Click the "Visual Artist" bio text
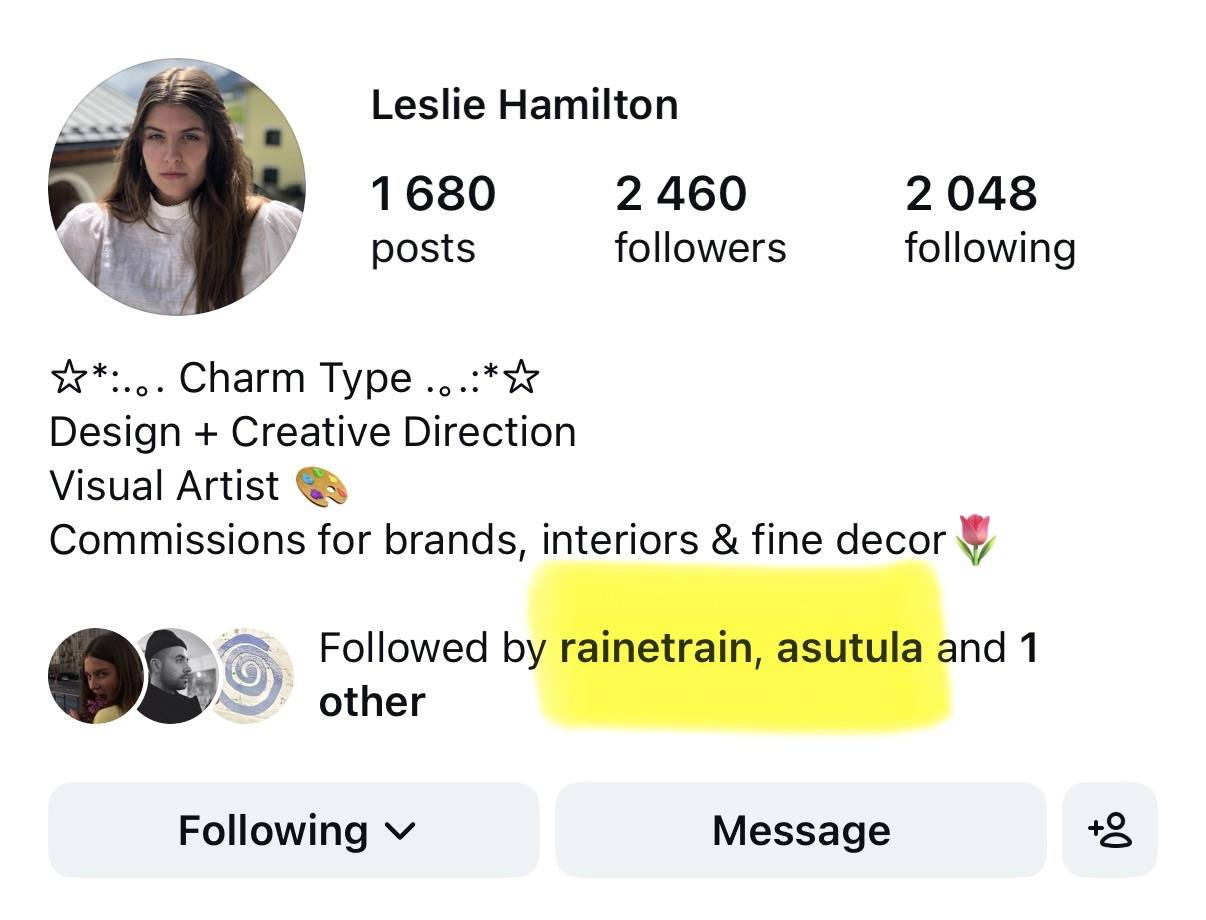The width and height of the screenshot is (1206, 920). 164,486
